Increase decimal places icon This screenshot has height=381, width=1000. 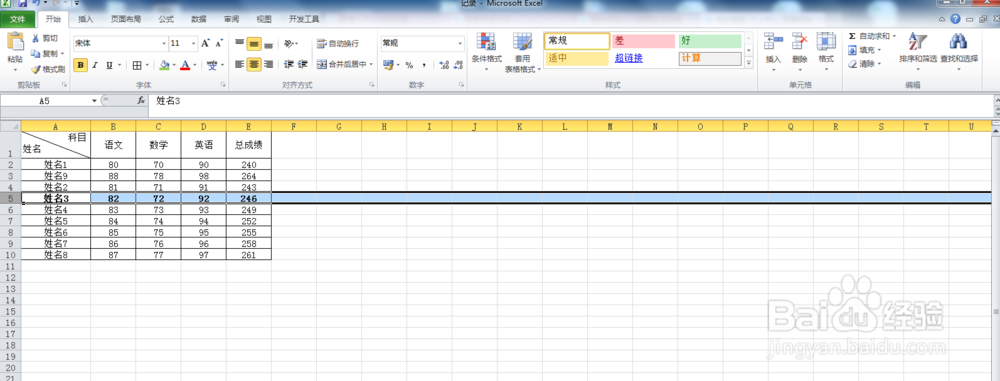(x=445, y=65)
